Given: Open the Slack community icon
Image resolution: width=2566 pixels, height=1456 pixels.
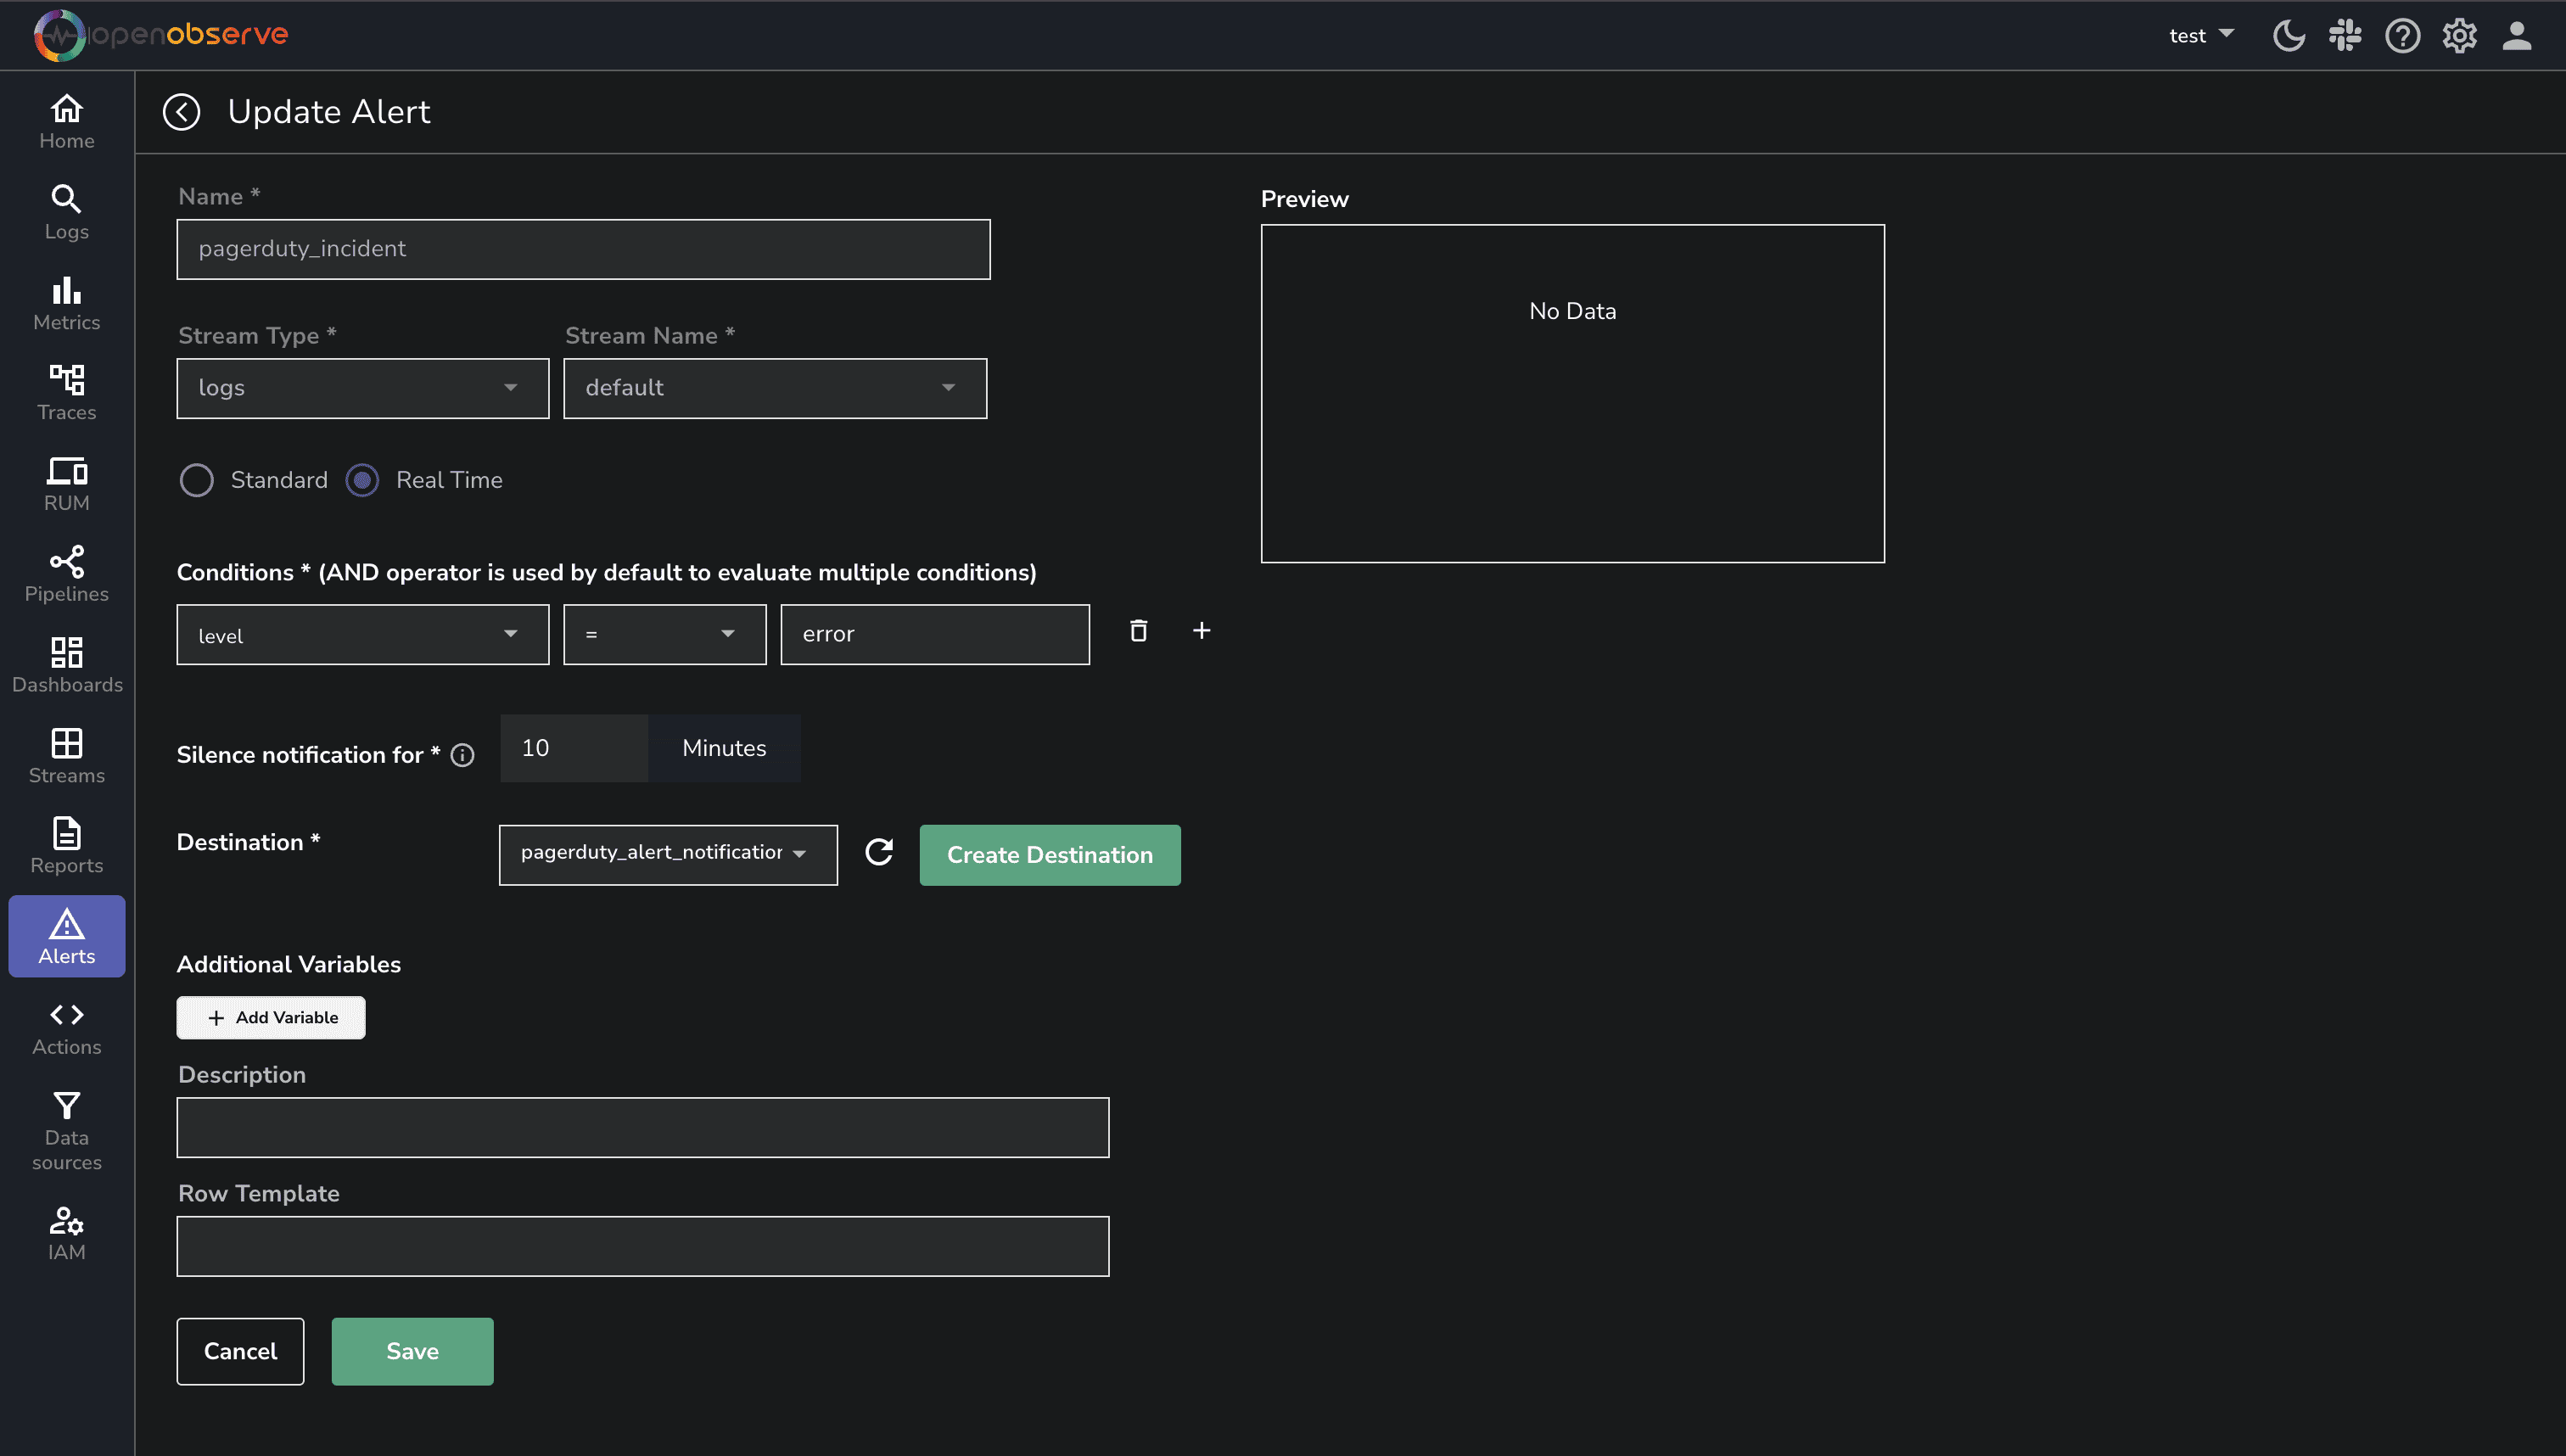Looking at the screenshot, I should [2345, 36].
